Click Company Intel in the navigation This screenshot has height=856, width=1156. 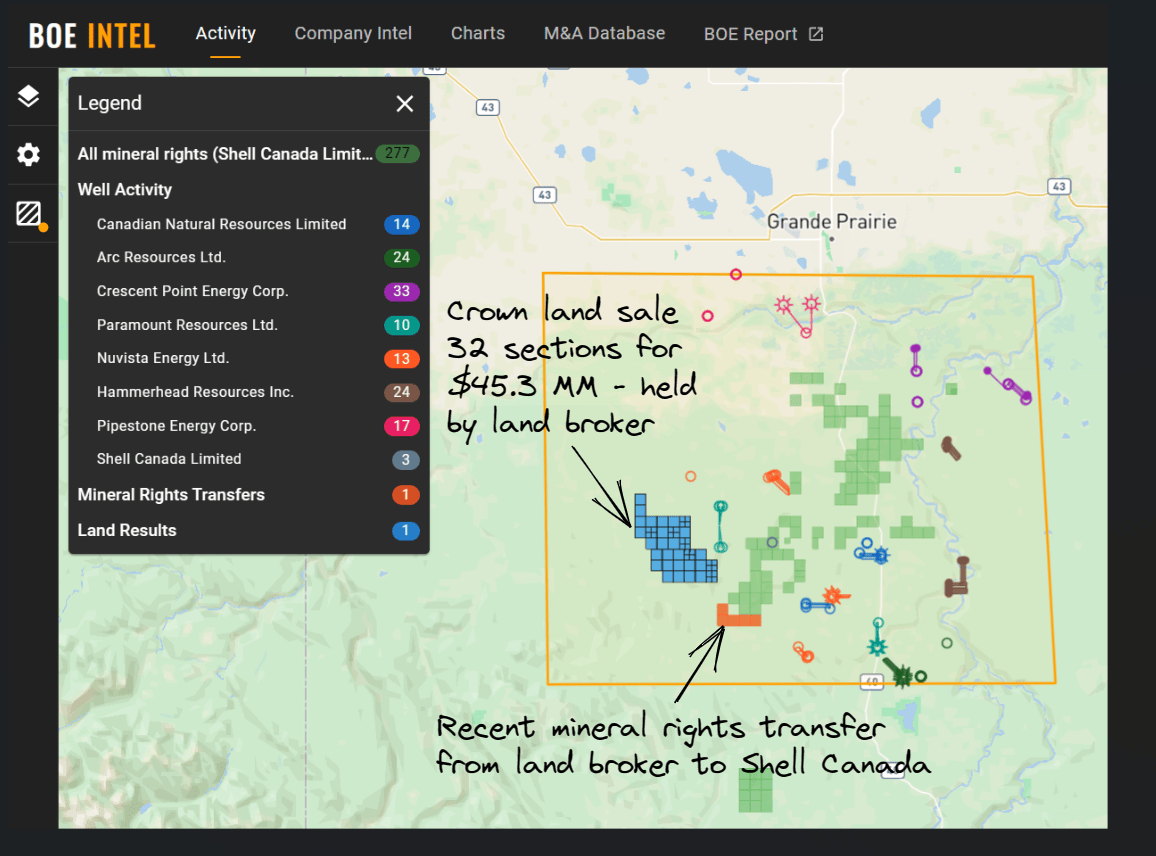(x=353, y=33)
